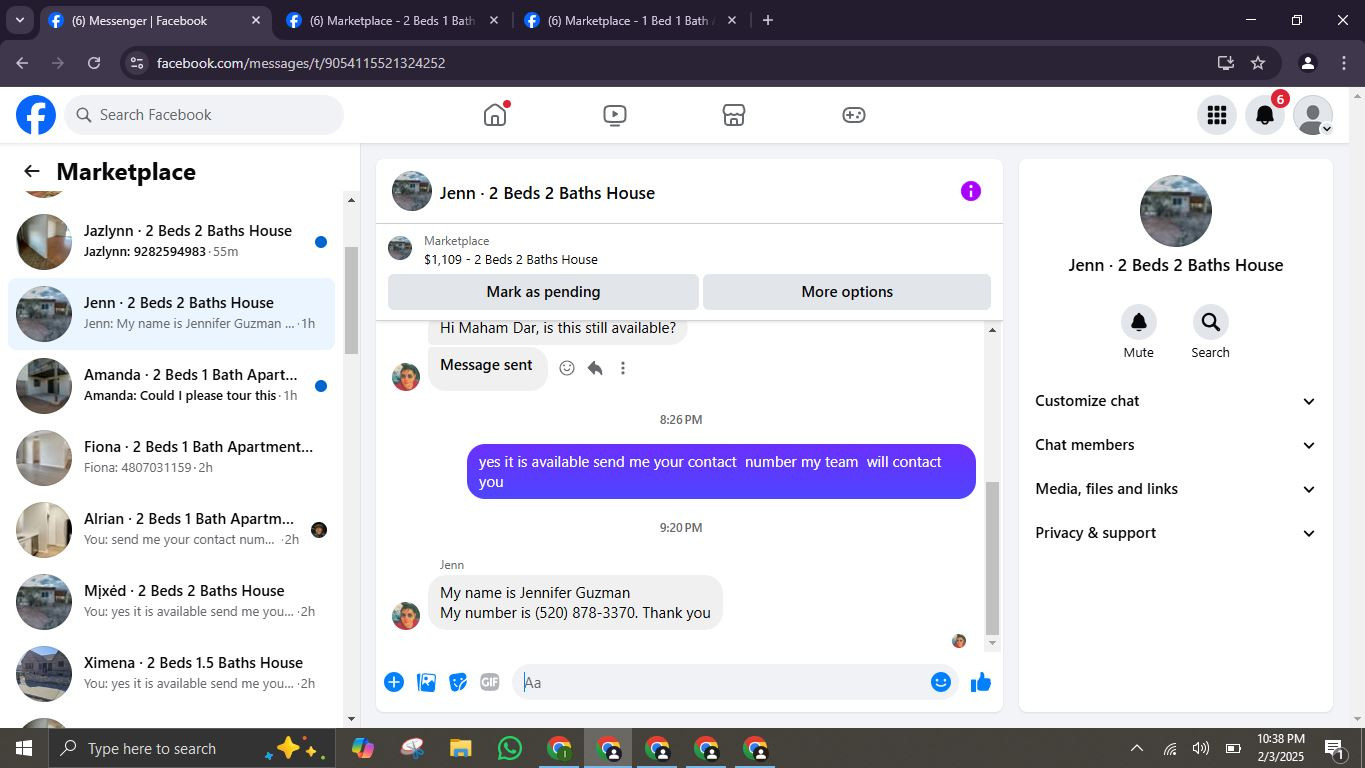
Task: Open Mjxéd's 2 Beds 2 Baths House chat
Action: [x=171, y=601]
